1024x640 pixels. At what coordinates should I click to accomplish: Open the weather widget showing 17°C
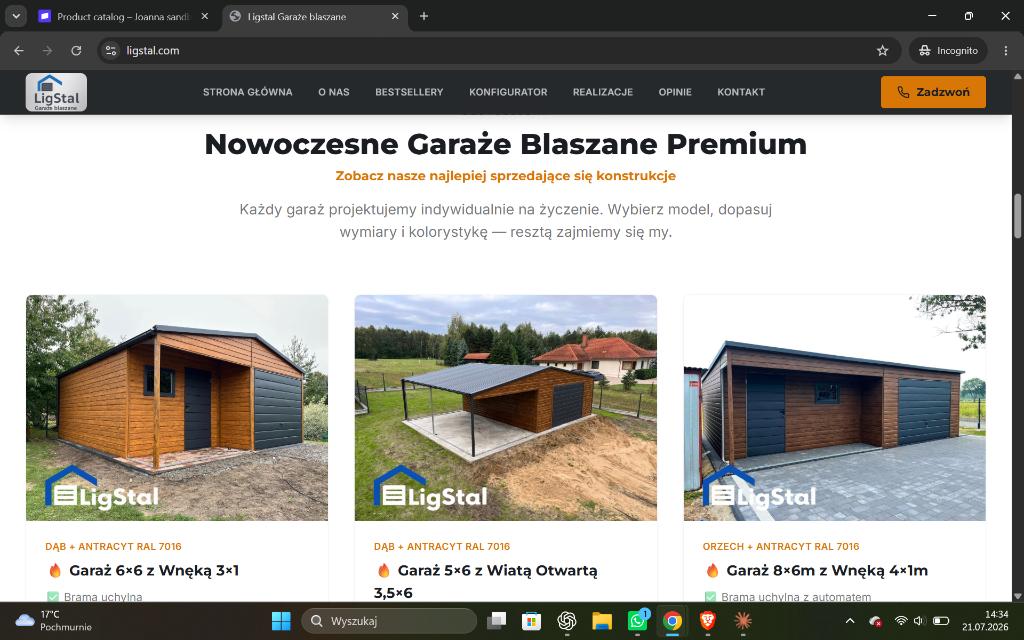[54, 620]
